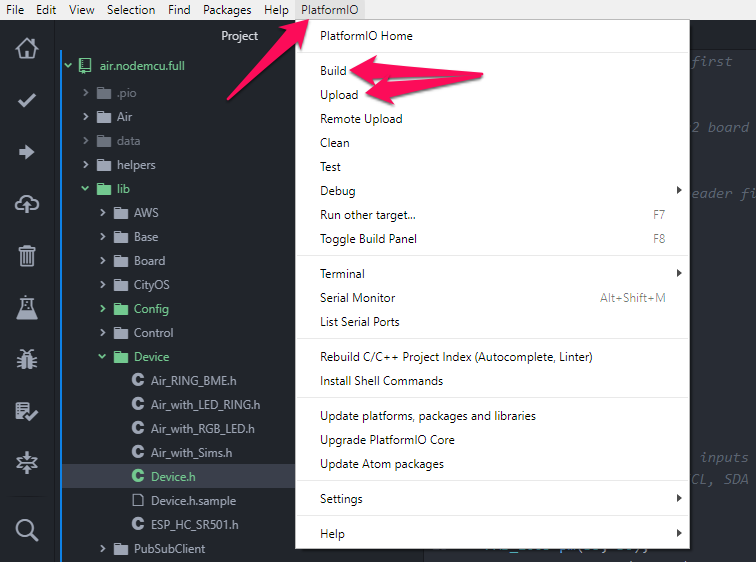This screenshot has height=562, width=756.
Task: Click the checkmark Build toolbar icon
Action: [27, 100]
